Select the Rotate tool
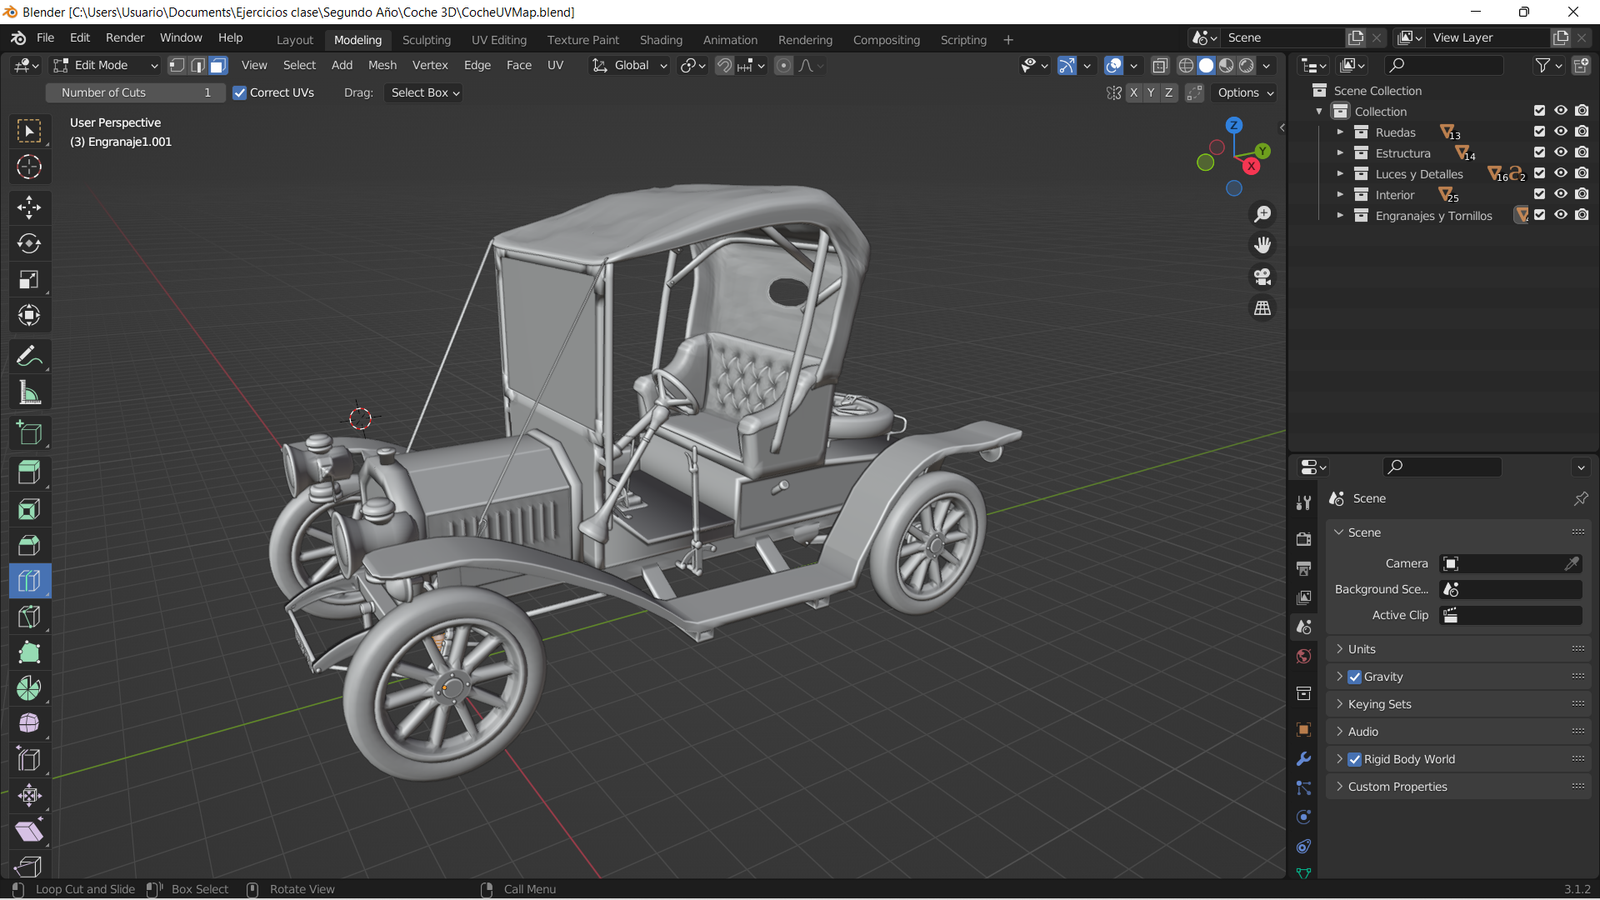This screenshot has width=1600, height=900. click(29, 244)
